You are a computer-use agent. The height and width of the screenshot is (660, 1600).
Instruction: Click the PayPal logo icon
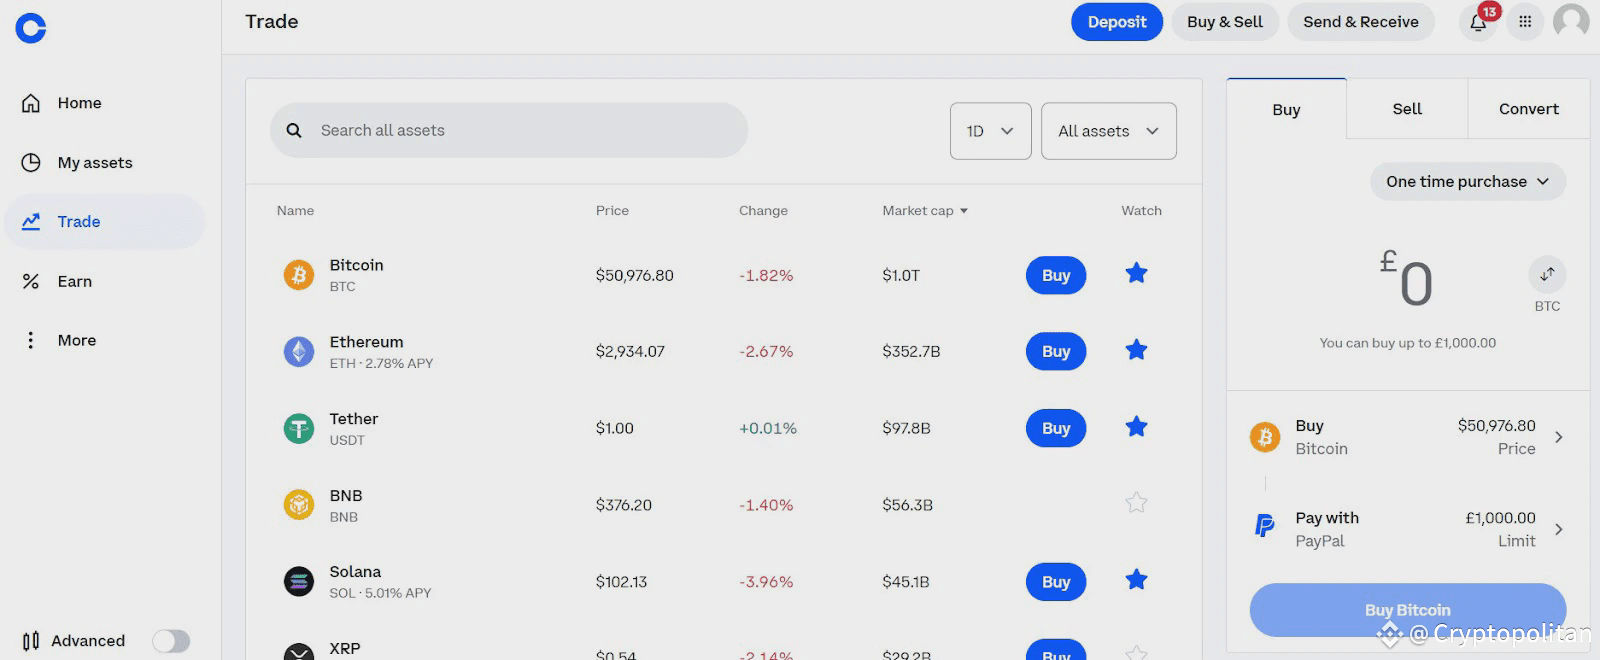pyautogui.click(x=1265, y=525)
